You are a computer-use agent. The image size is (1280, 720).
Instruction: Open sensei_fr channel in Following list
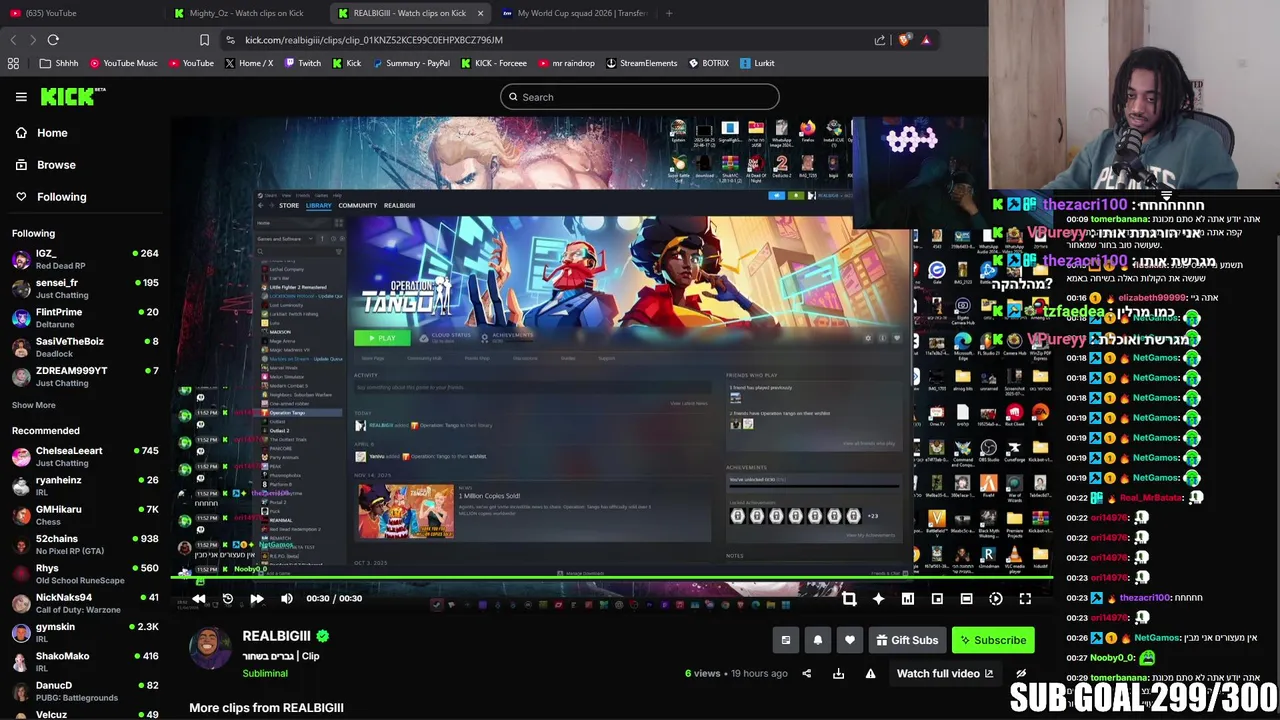click(85, 288)
